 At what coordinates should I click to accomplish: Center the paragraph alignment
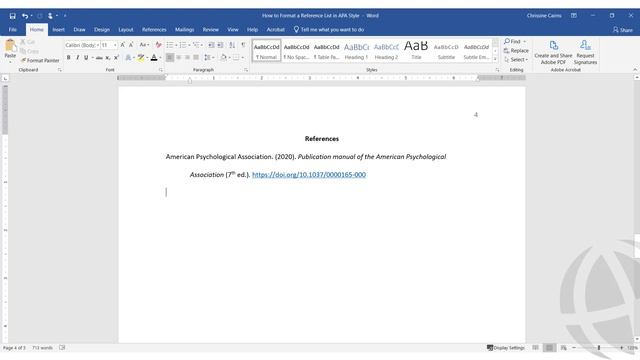pos(178,58)
